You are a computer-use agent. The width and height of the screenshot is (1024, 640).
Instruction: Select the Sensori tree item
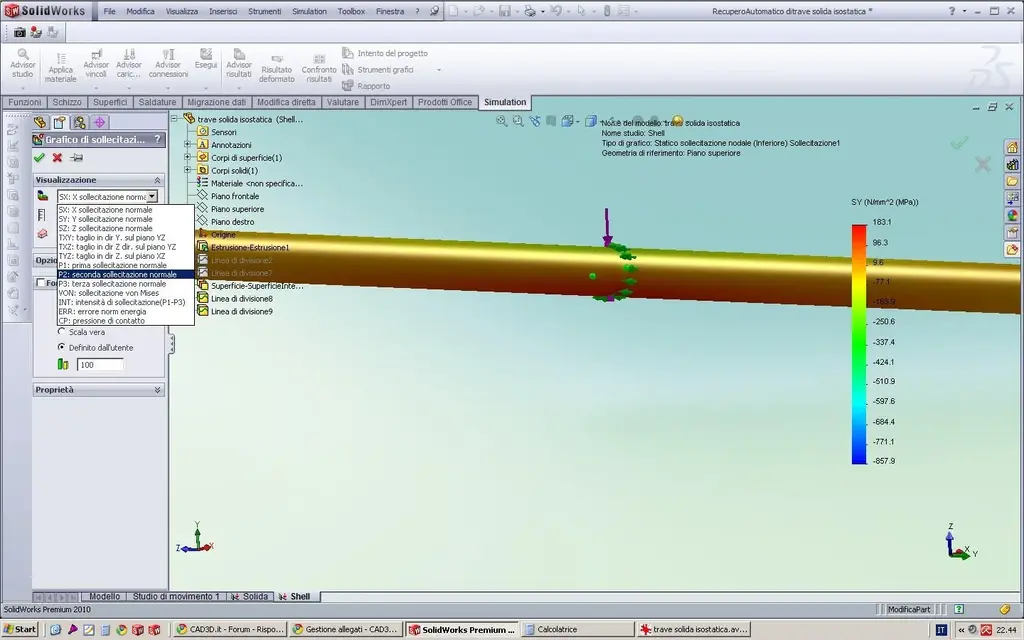tap(223, 132)
